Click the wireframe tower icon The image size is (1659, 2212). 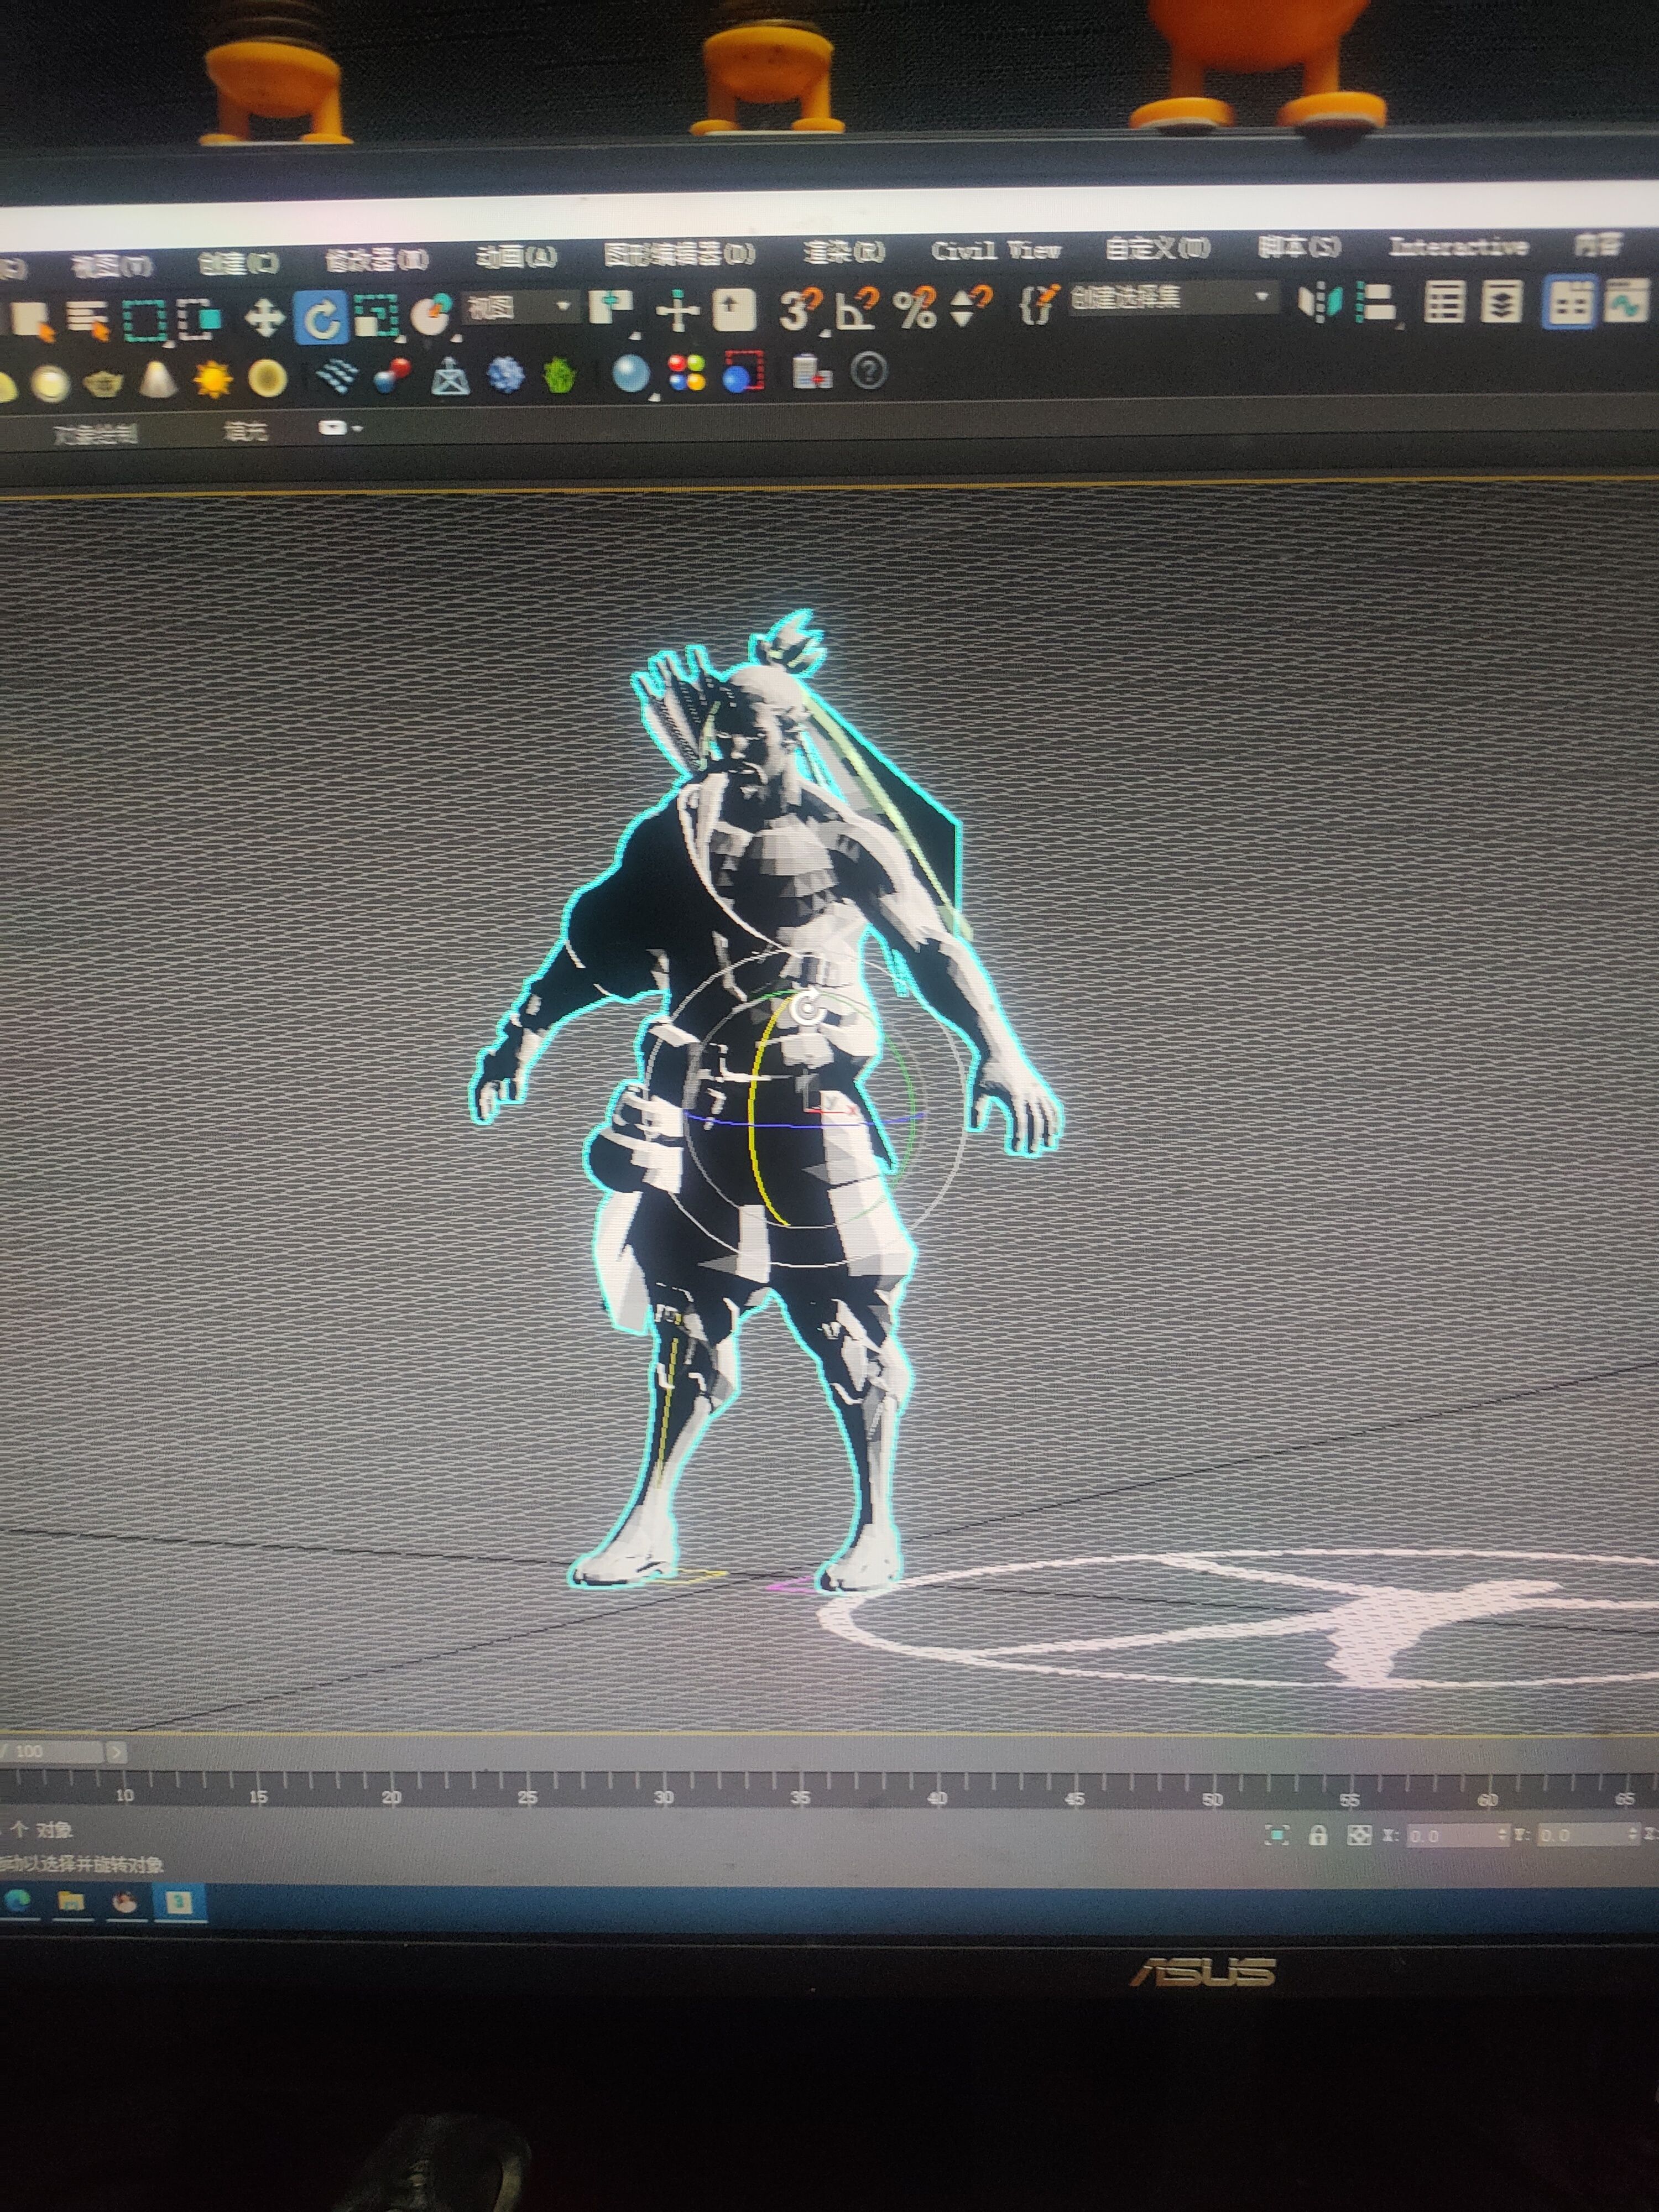[449, 376]
